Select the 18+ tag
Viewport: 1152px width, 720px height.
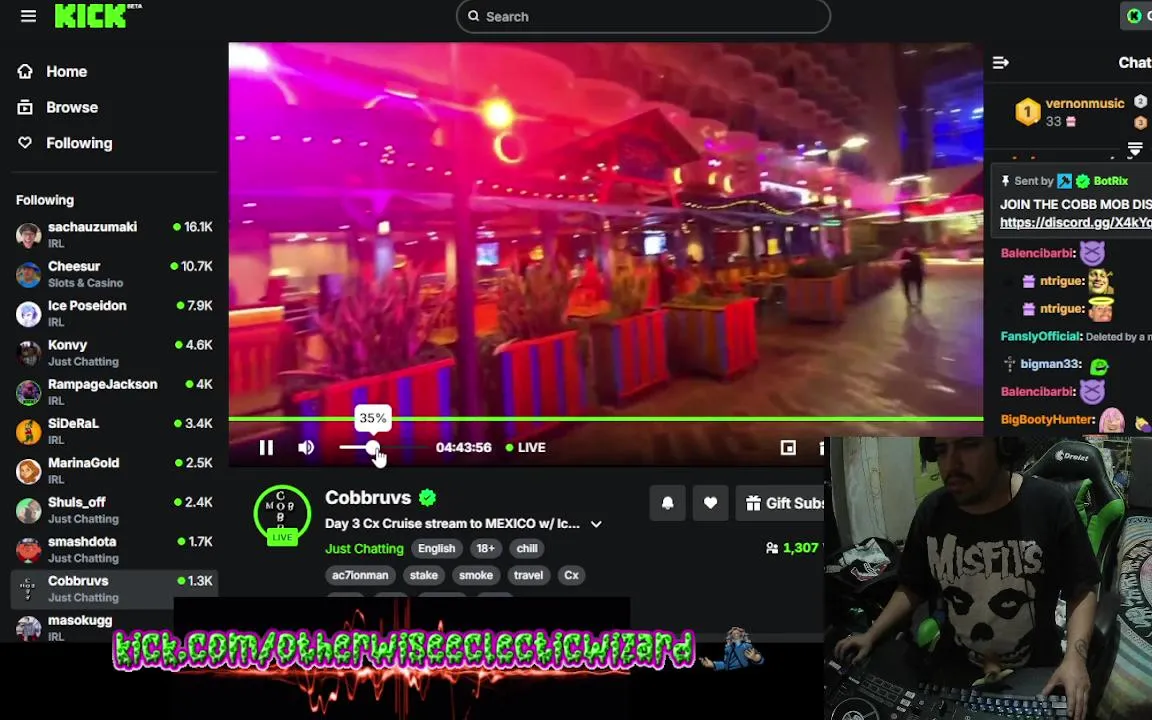tap(486, 549)
